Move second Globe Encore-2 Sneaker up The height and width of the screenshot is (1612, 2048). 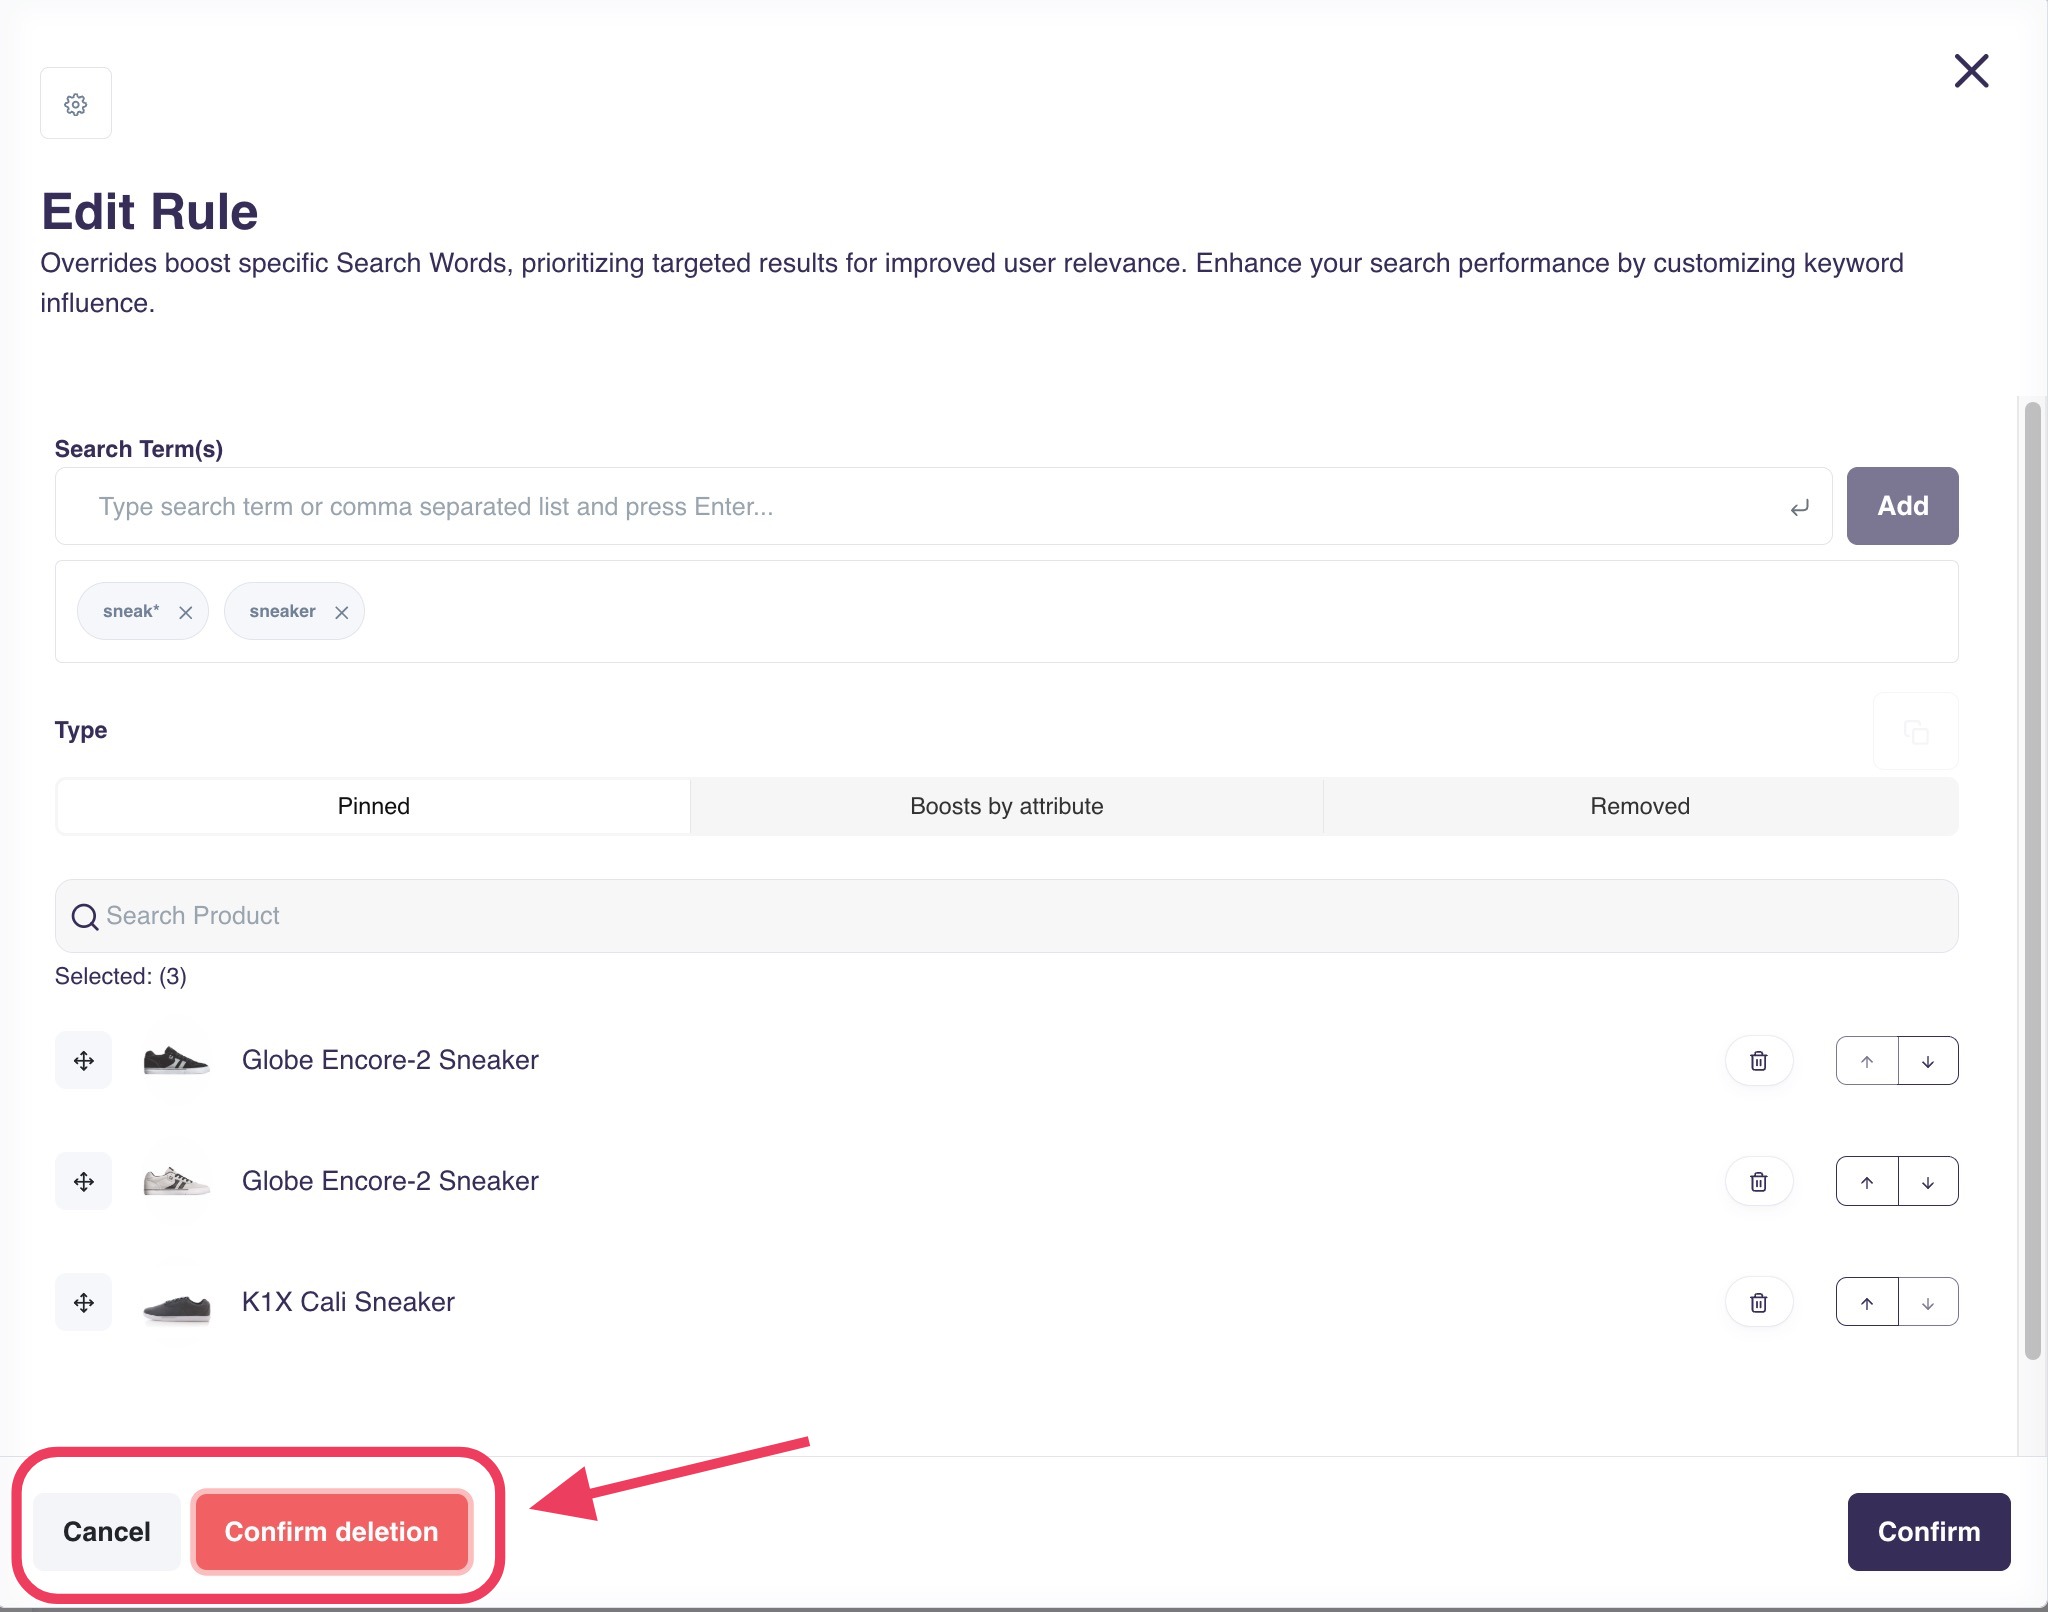[x=1867, y=1182]
